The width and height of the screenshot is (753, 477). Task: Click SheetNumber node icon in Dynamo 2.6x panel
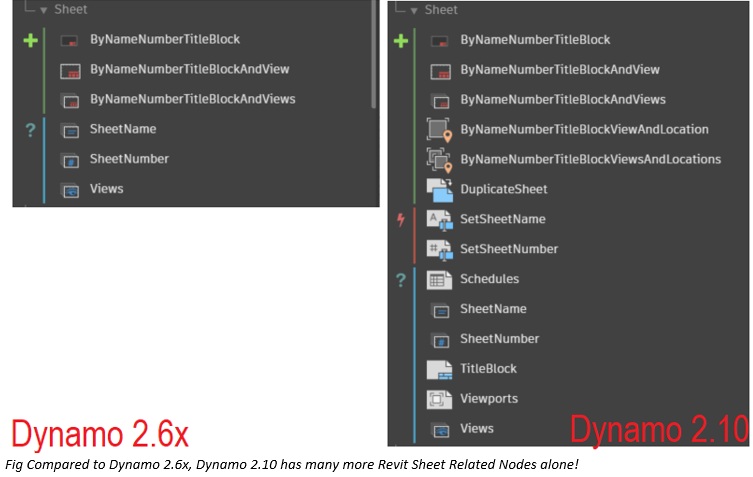point(70,161)
